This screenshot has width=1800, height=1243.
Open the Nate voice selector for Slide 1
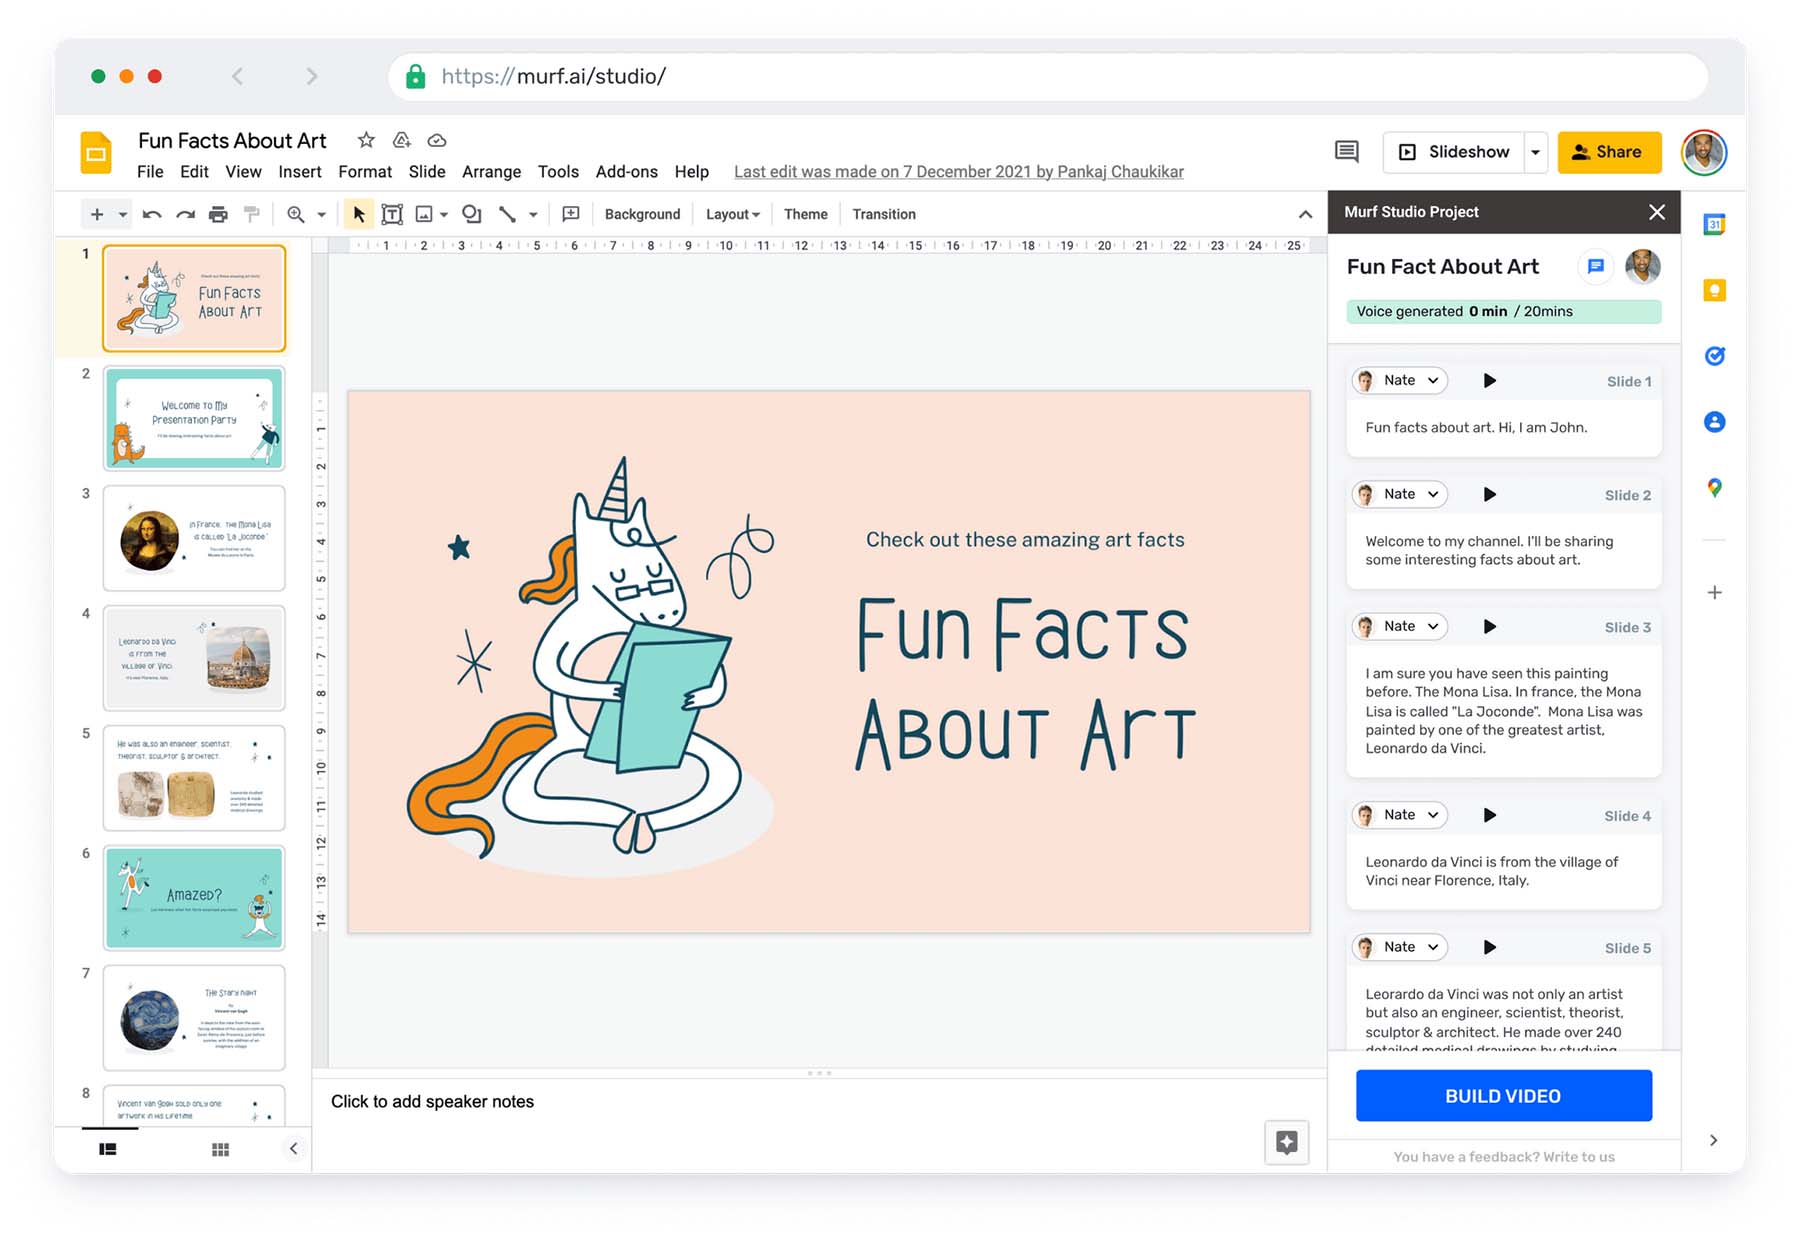pyautogui.click(x=1398, y=380)
